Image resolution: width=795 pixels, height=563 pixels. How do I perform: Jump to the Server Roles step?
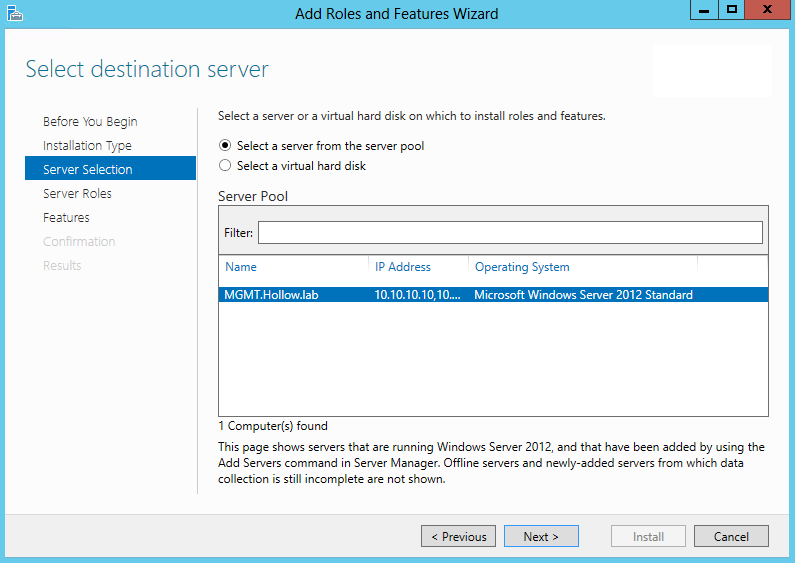click(x=77, y=194)
